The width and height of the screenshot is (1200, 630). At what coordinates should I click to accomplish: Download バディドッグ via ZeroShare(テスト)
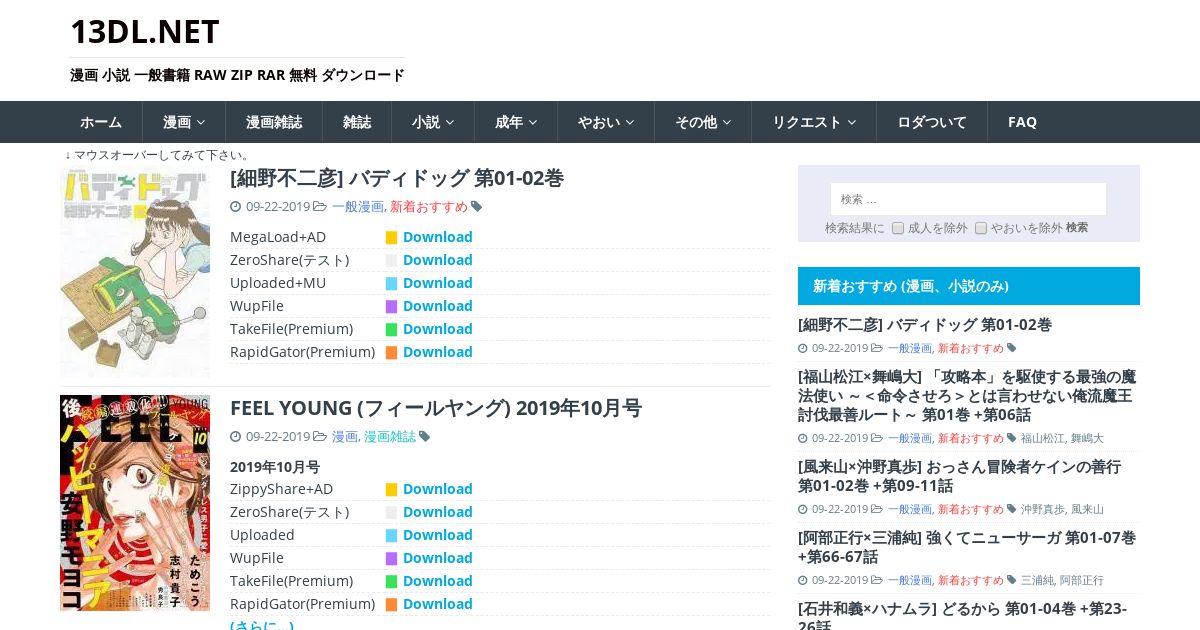point(438,260)
